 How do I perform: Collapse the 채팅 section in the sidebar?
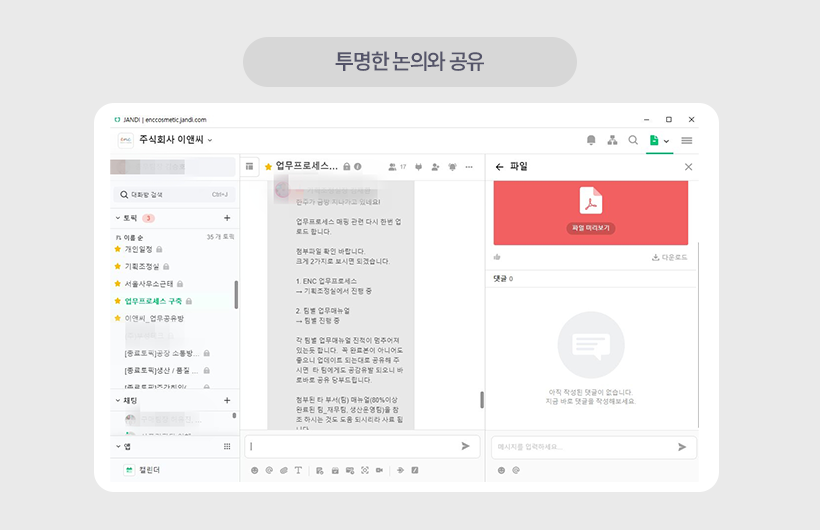117,400
